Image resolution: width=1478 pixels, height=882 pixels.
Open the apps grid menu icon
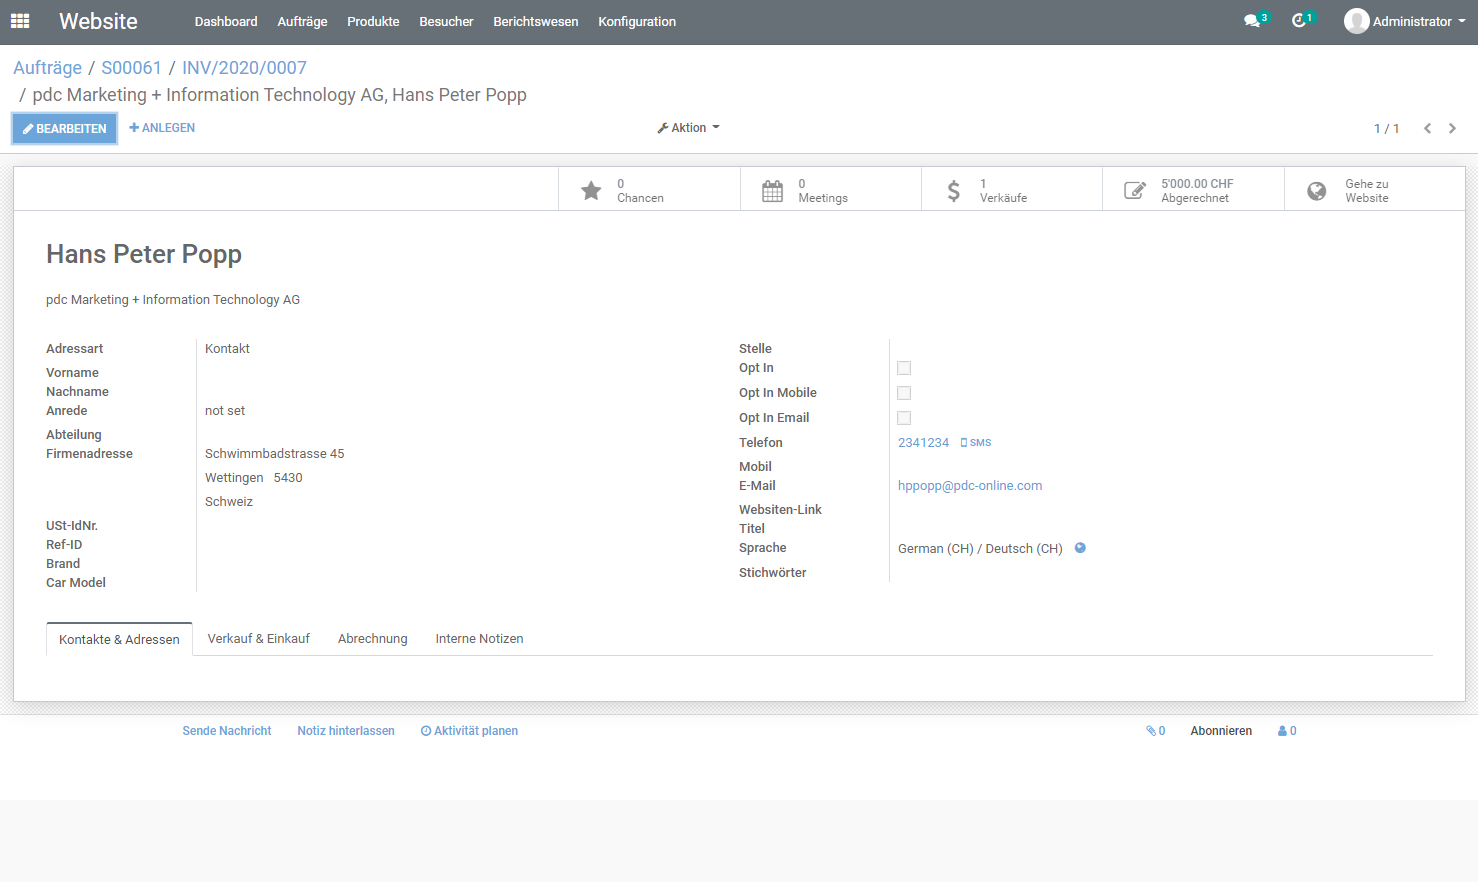(20, 21)
